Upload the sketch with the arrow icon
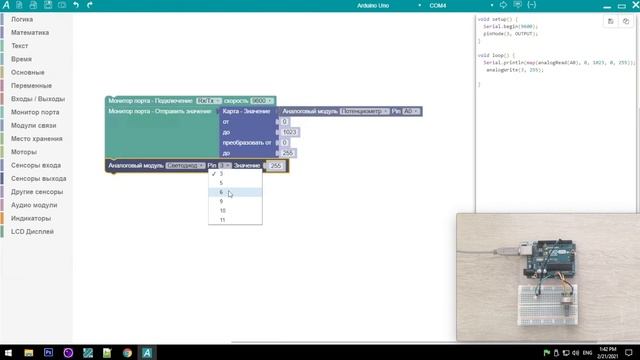This screenshot has width=640, height=360. 503,5
